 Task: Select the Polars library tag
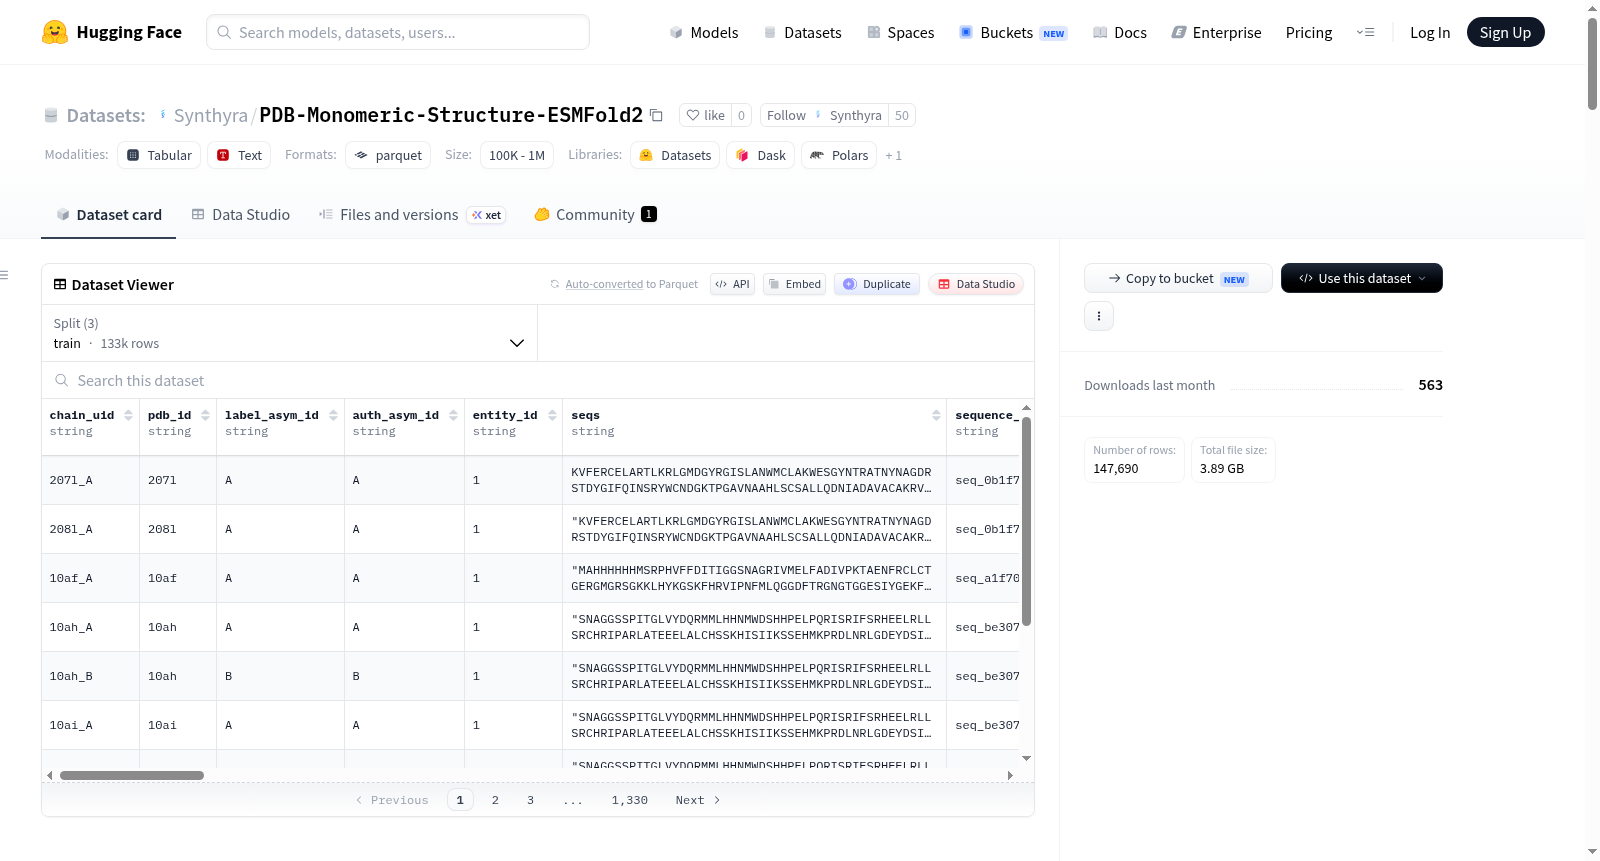pos(839,155)
